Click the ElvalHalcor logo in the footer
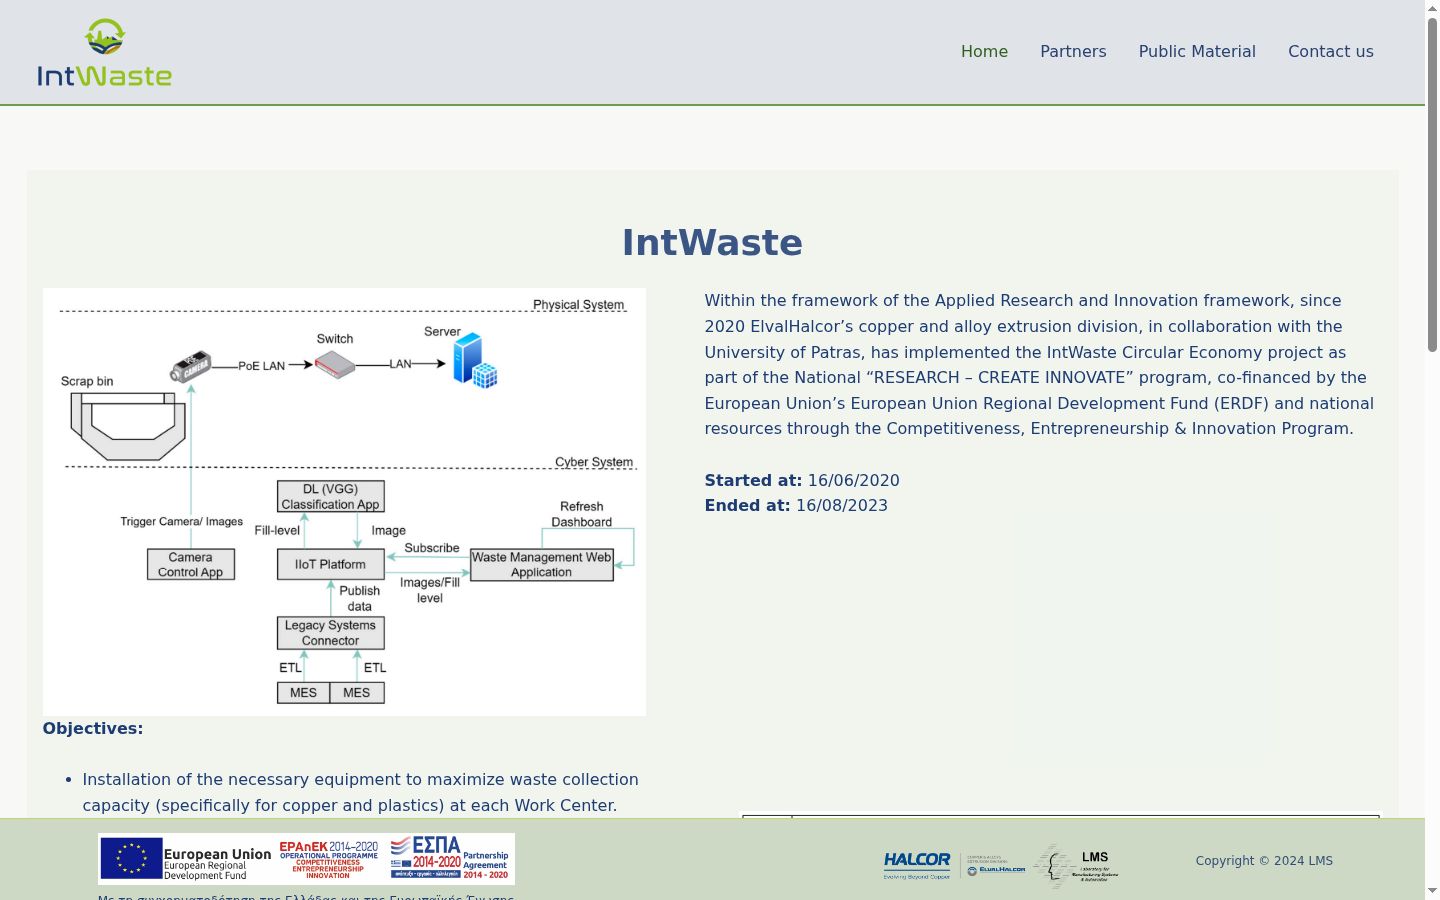The width and height of the screenshot is (1440, 900). [996, 866]
